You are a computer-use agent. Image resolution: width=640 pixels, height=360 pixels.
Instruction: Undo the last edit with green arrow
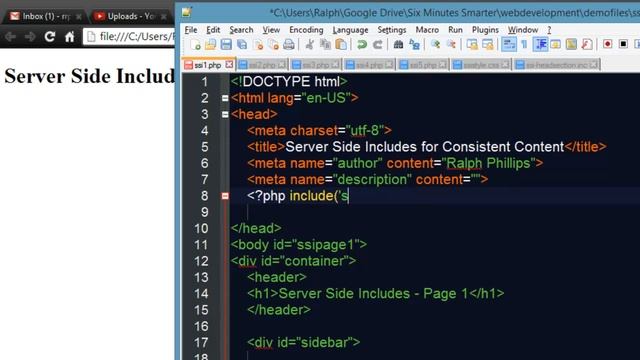coord(362,44)
